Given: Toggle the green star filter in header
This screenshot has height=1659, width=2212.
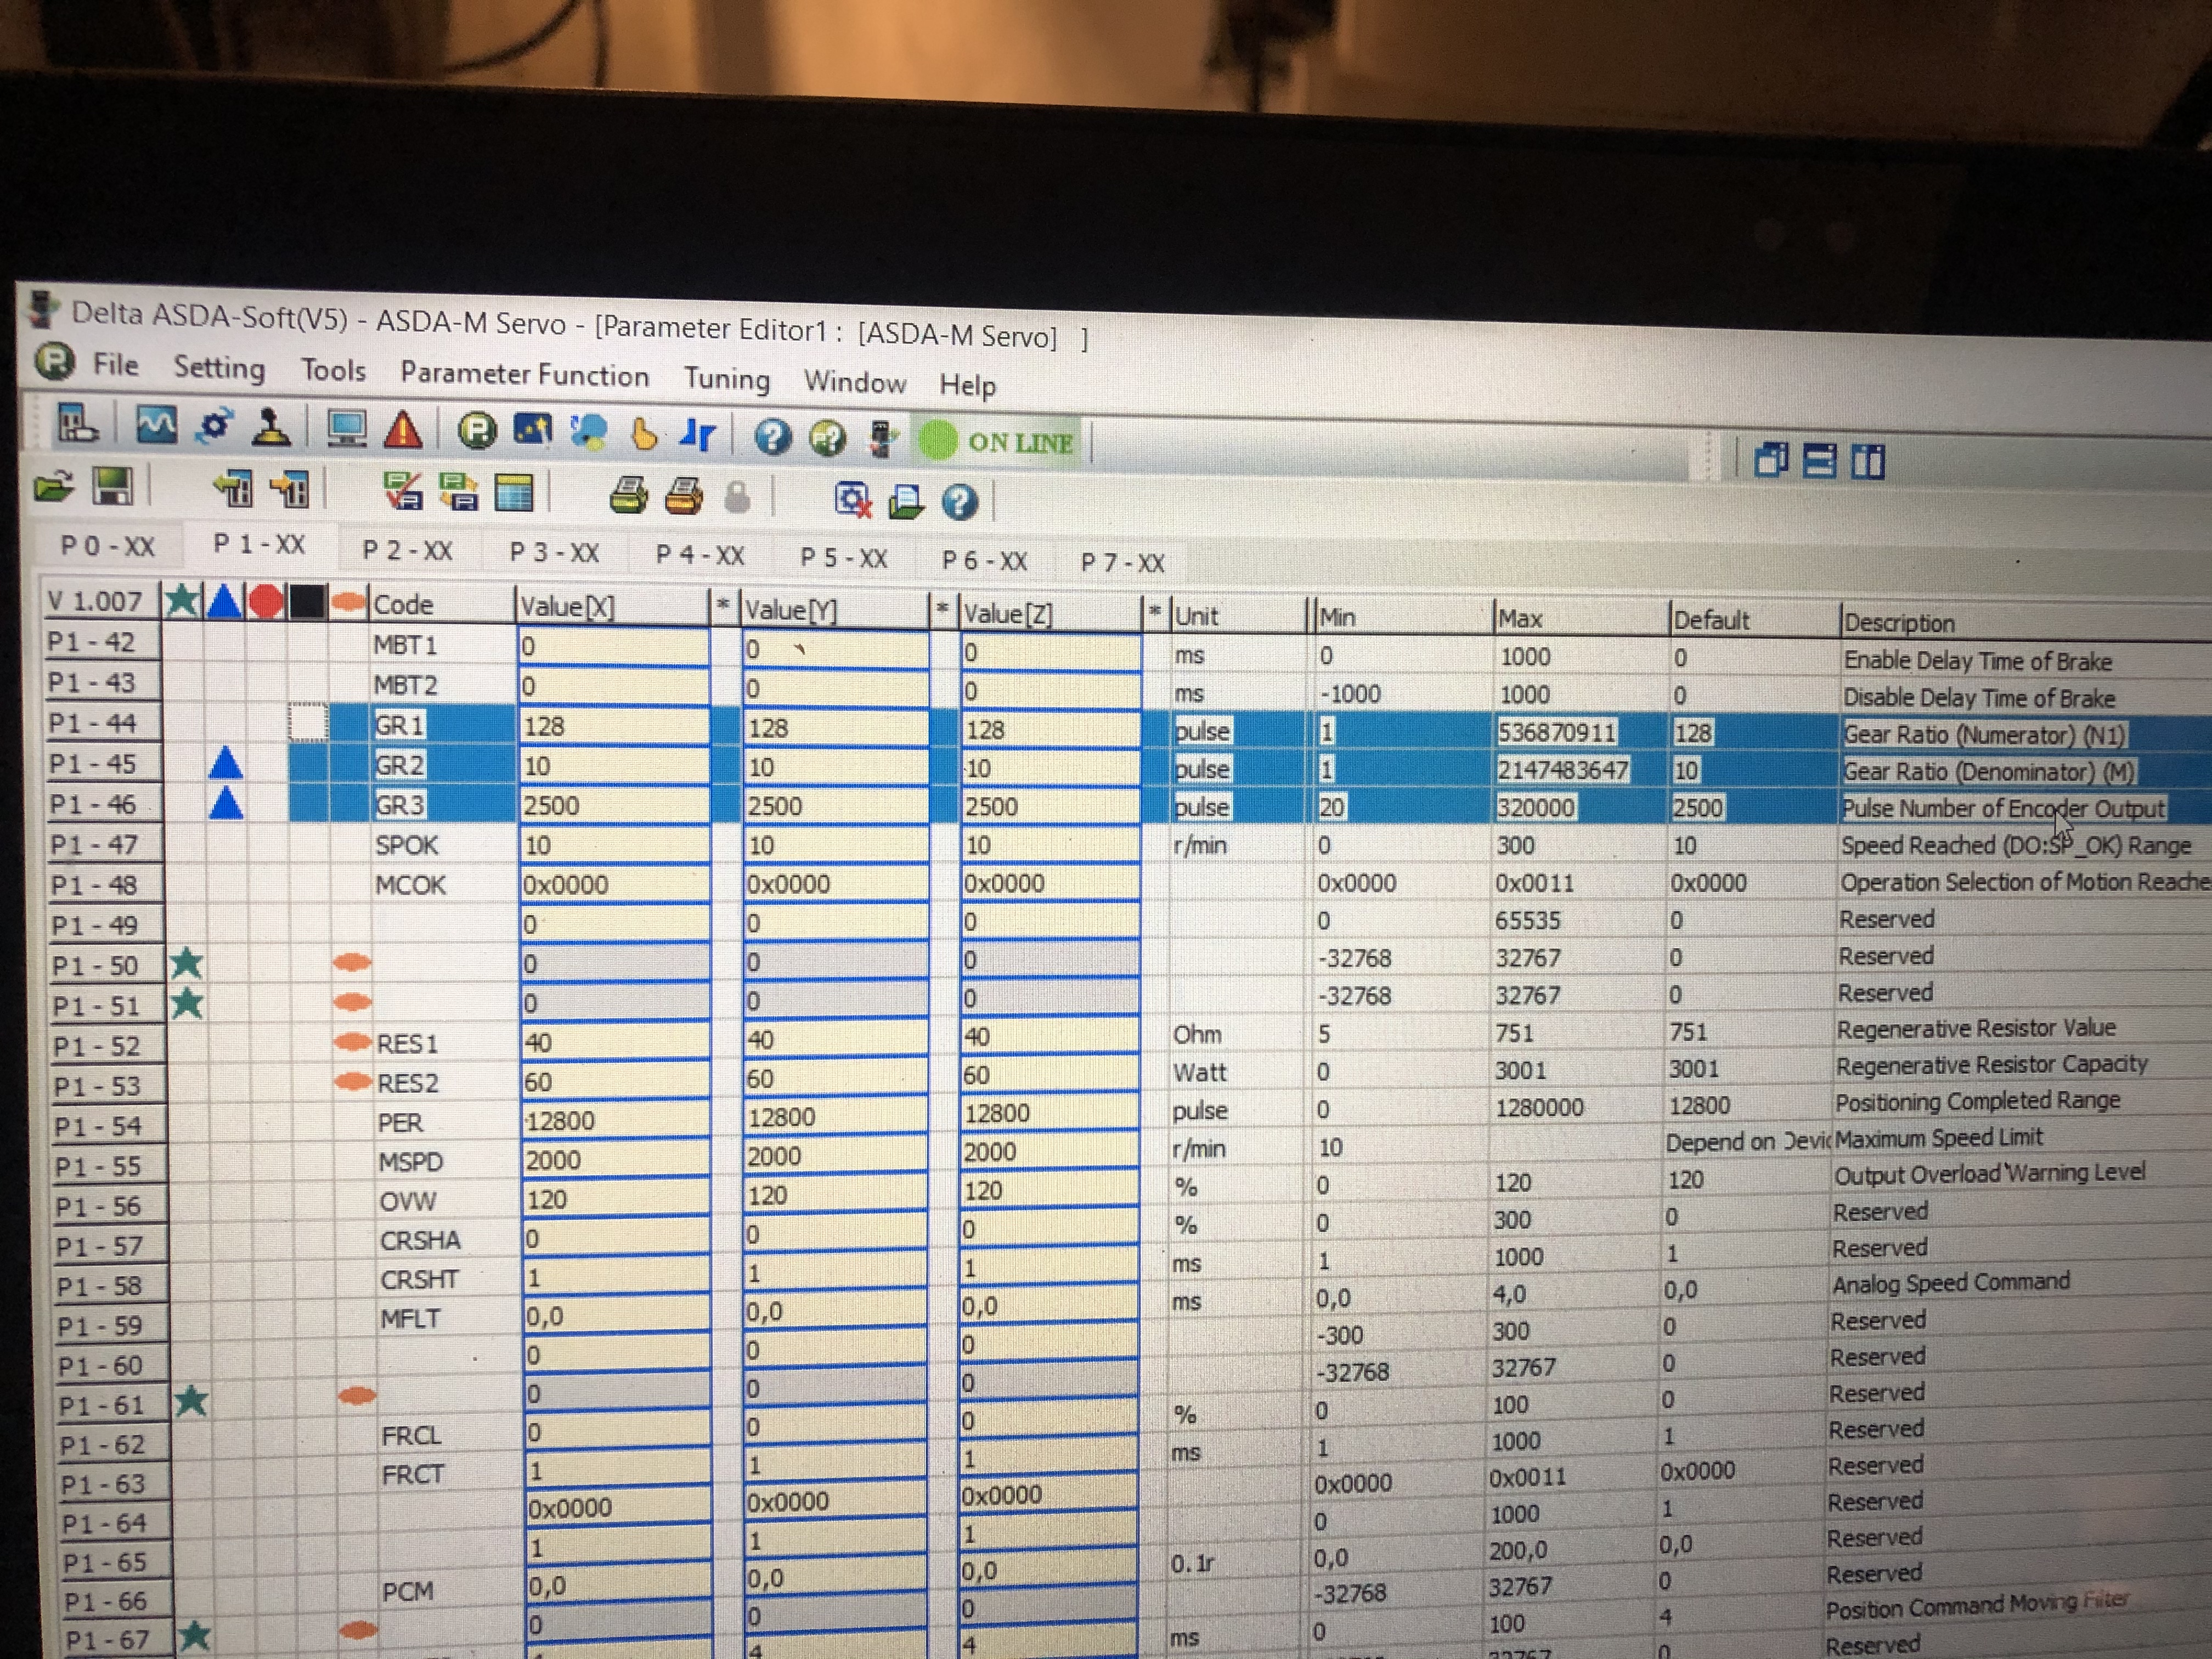Looking at the screenshot, I should click(x=182, y=601).
